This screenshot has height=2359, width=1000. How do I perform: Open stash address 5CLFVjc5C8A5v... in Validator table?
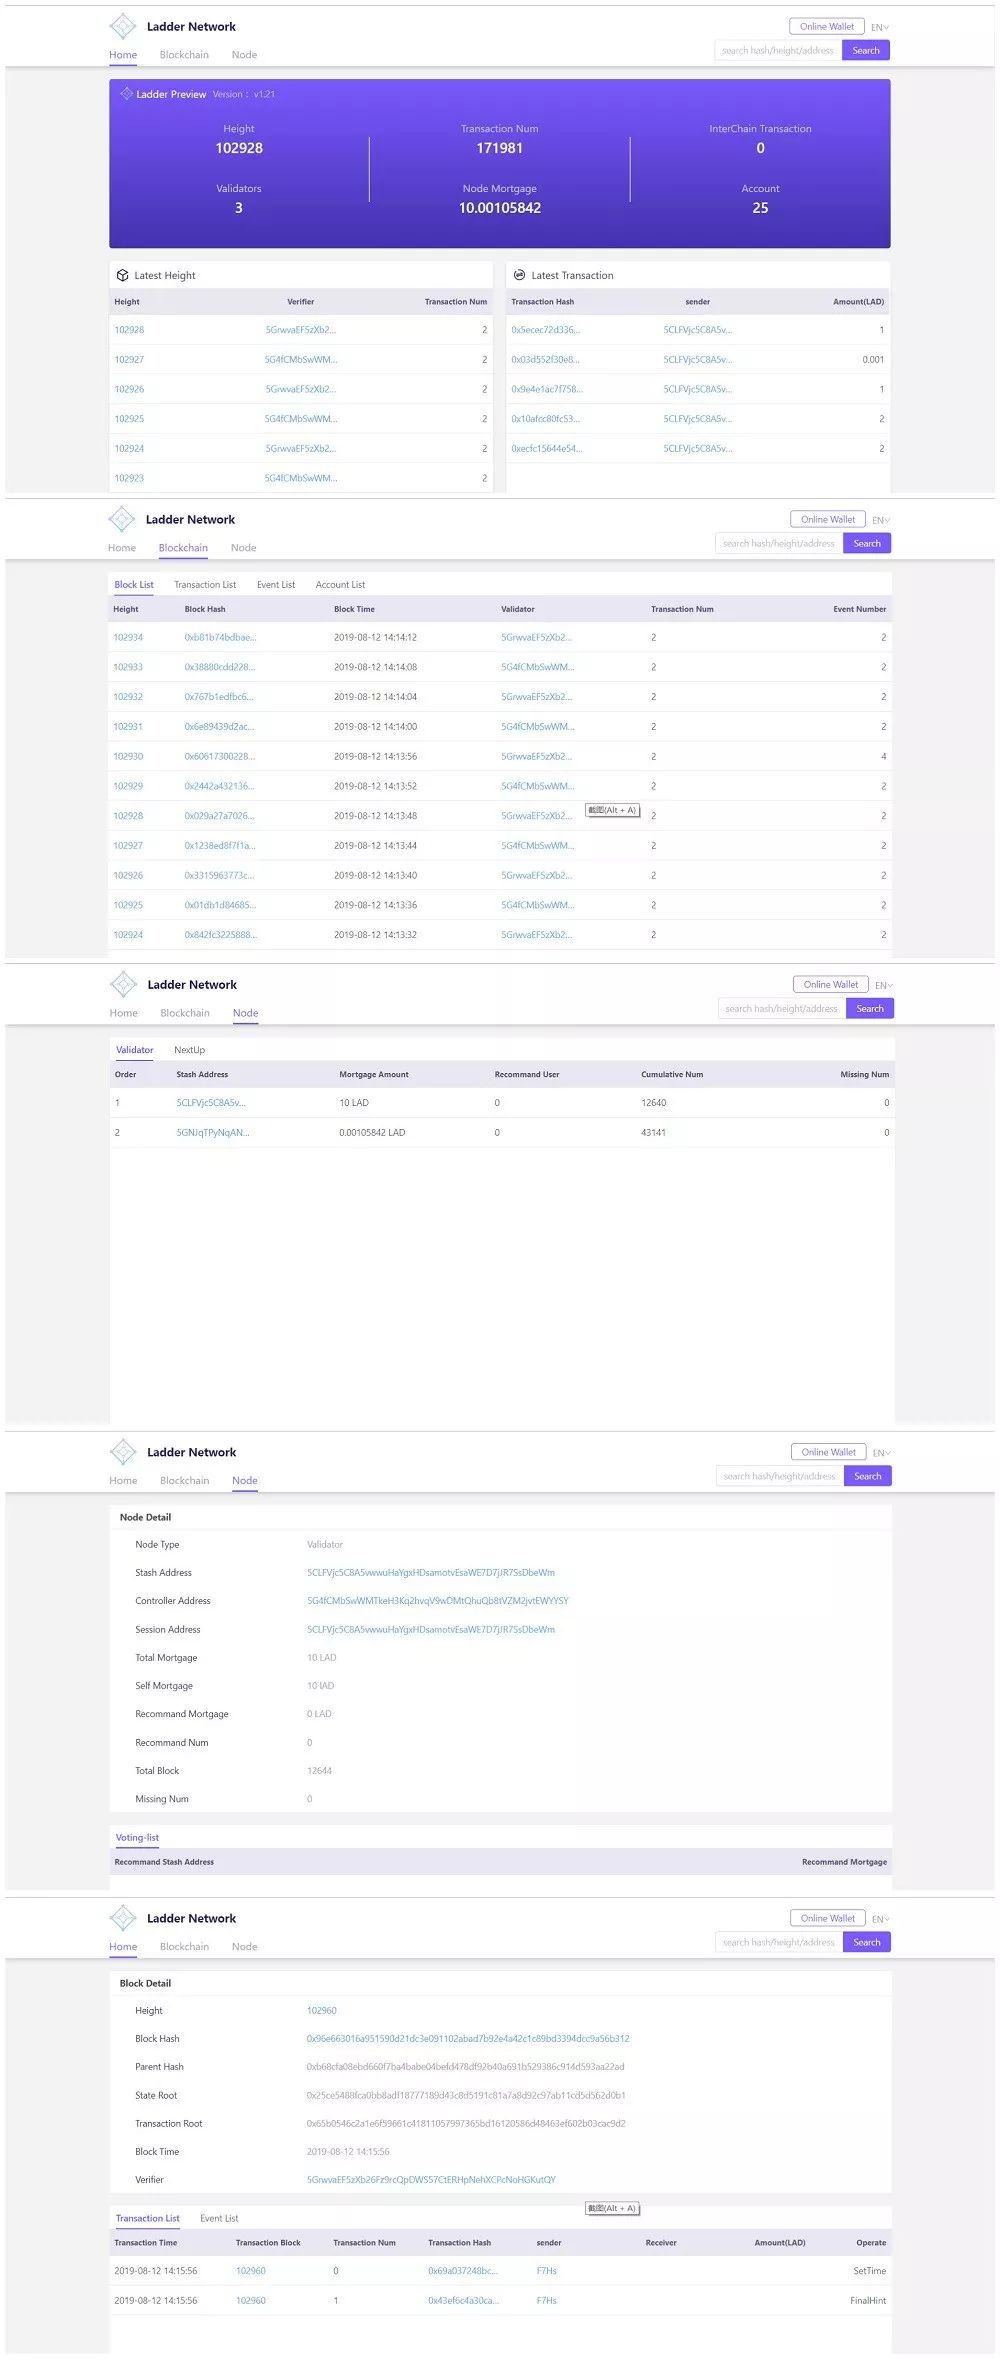click(211, 1102)
